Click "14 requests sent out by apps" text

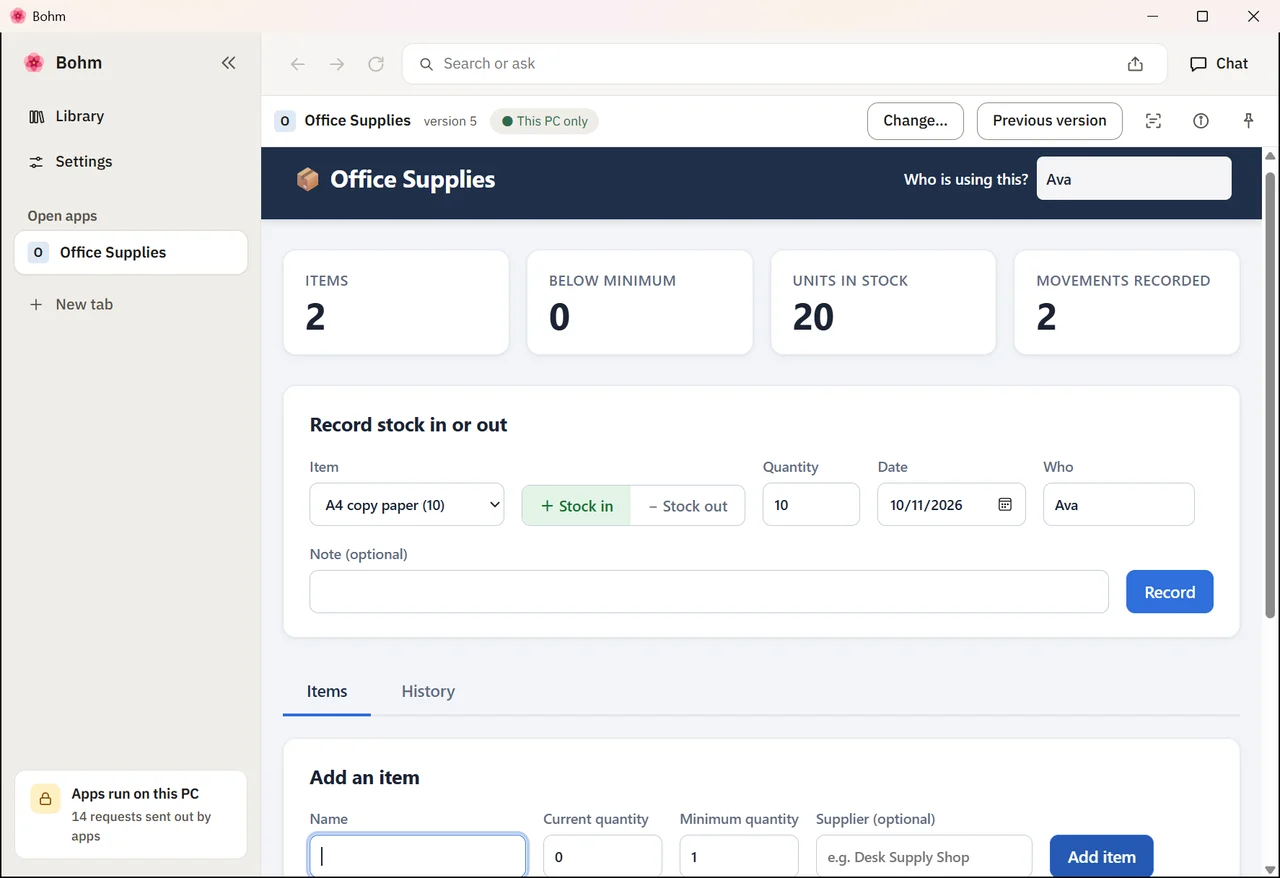point(141,826)
